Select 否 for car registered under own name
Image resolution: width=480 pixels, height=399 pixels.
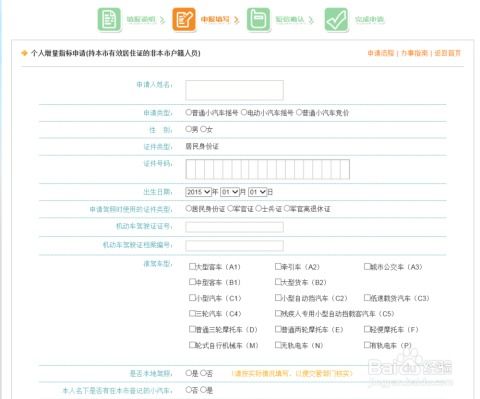[x=189, y=390]
